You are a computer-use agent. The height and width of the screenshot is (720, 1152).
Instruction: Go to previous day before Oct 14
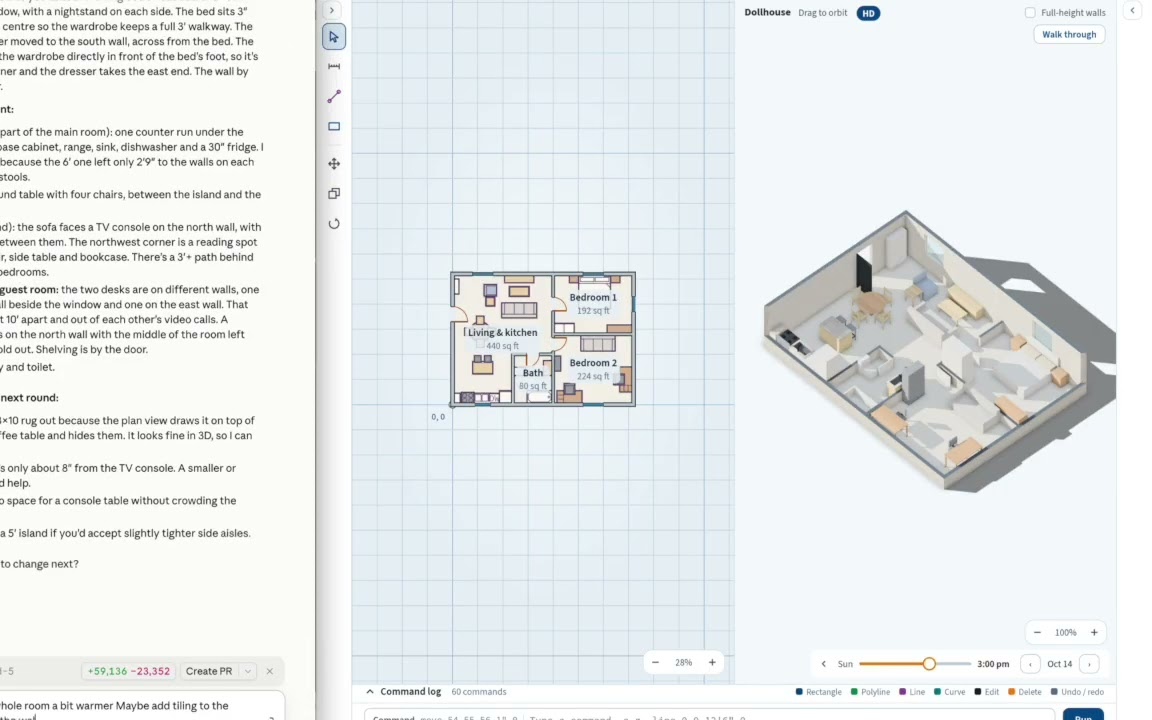[x=1030, y=664]
